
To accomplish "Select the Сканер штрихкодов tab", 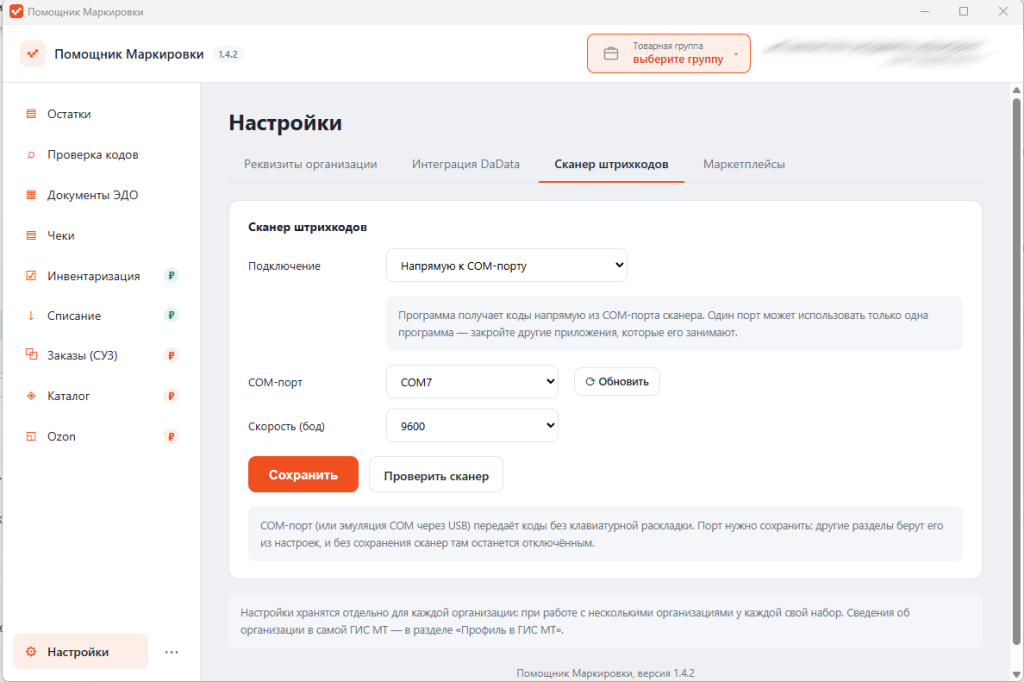I will 611,164.
